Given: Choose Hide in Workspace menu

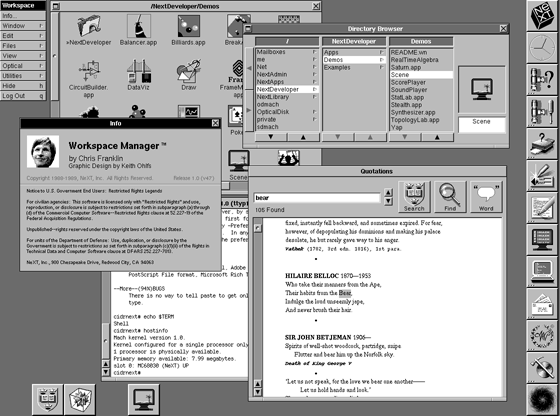Looking at the screenshot, I should [23, 86].
